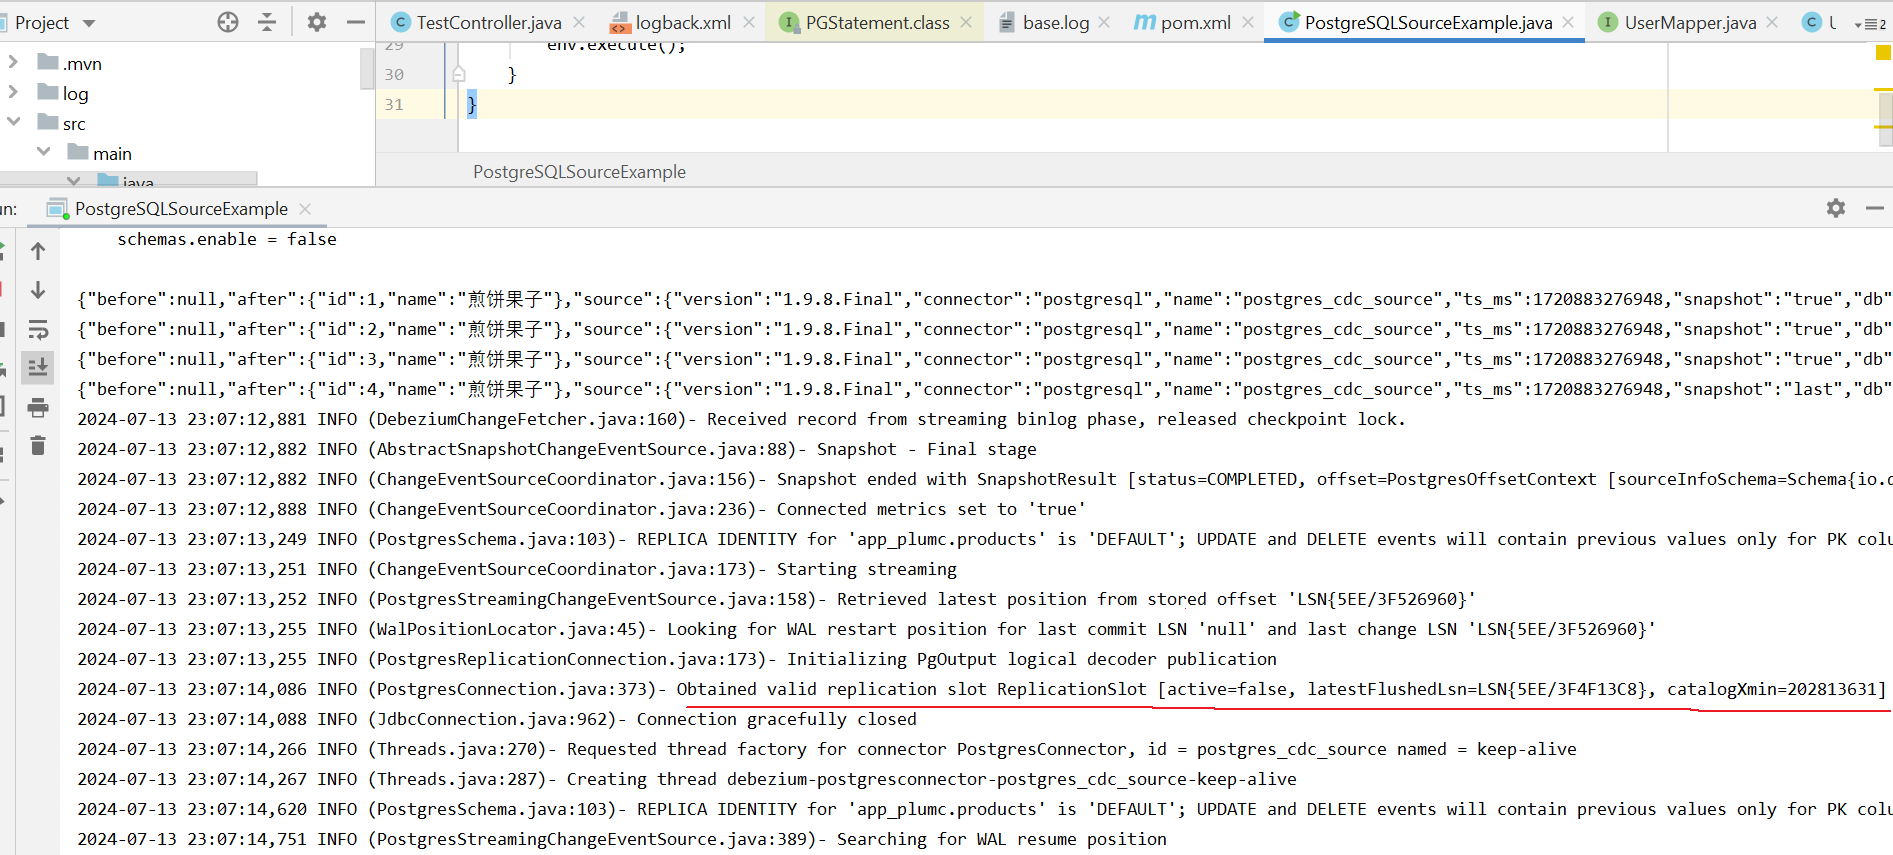Click line number 30 in gutter

point(394,74)
